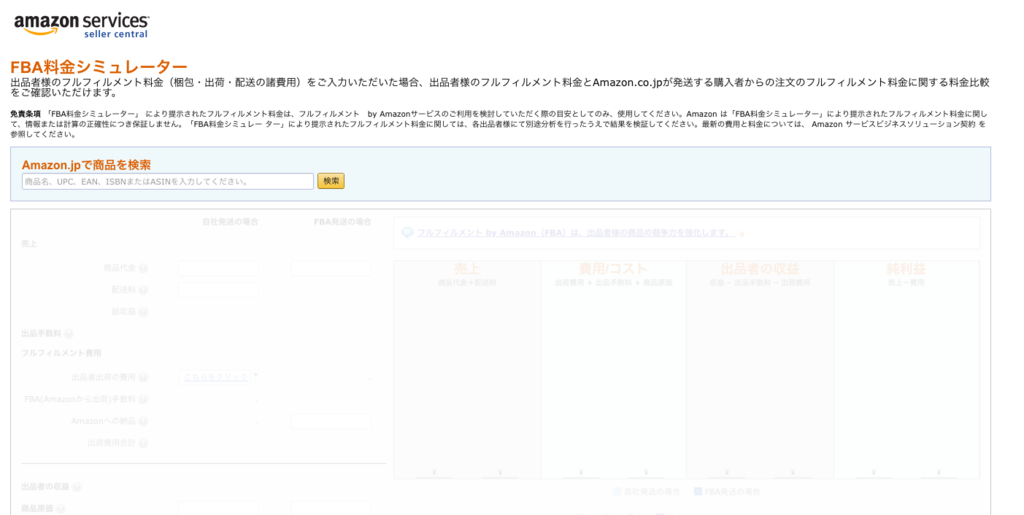This screenshot has width=1024, height=515.
Task: Click the こちらをクリック link
Action: 216,377
